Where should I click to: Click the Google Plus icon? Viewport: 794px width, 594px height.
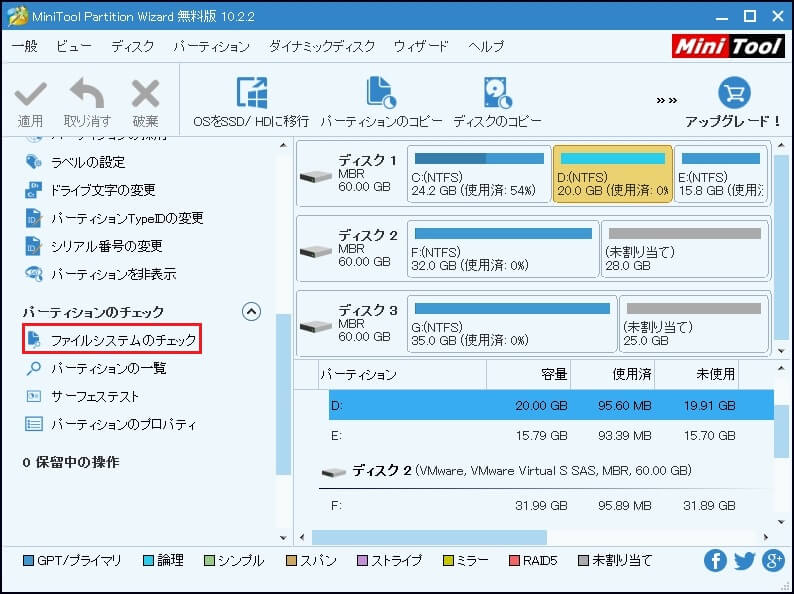[x=773, y=561]
